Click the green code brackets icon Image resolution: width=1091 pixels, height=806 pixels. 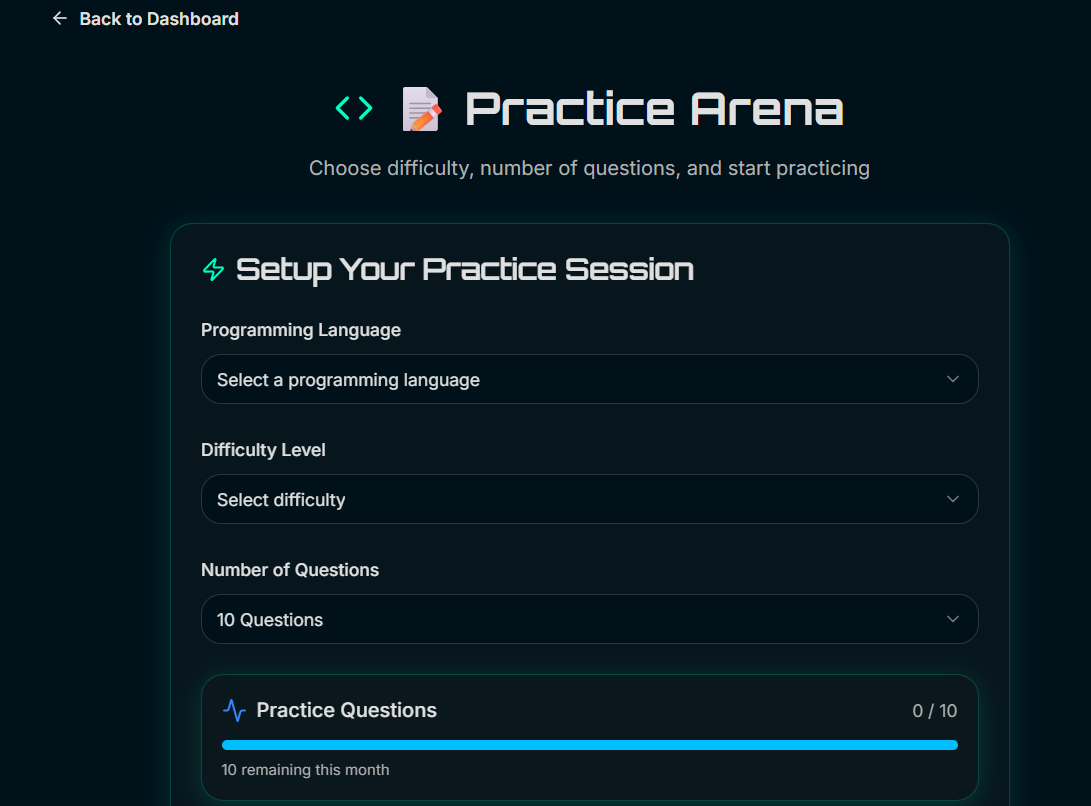point(354,108)
